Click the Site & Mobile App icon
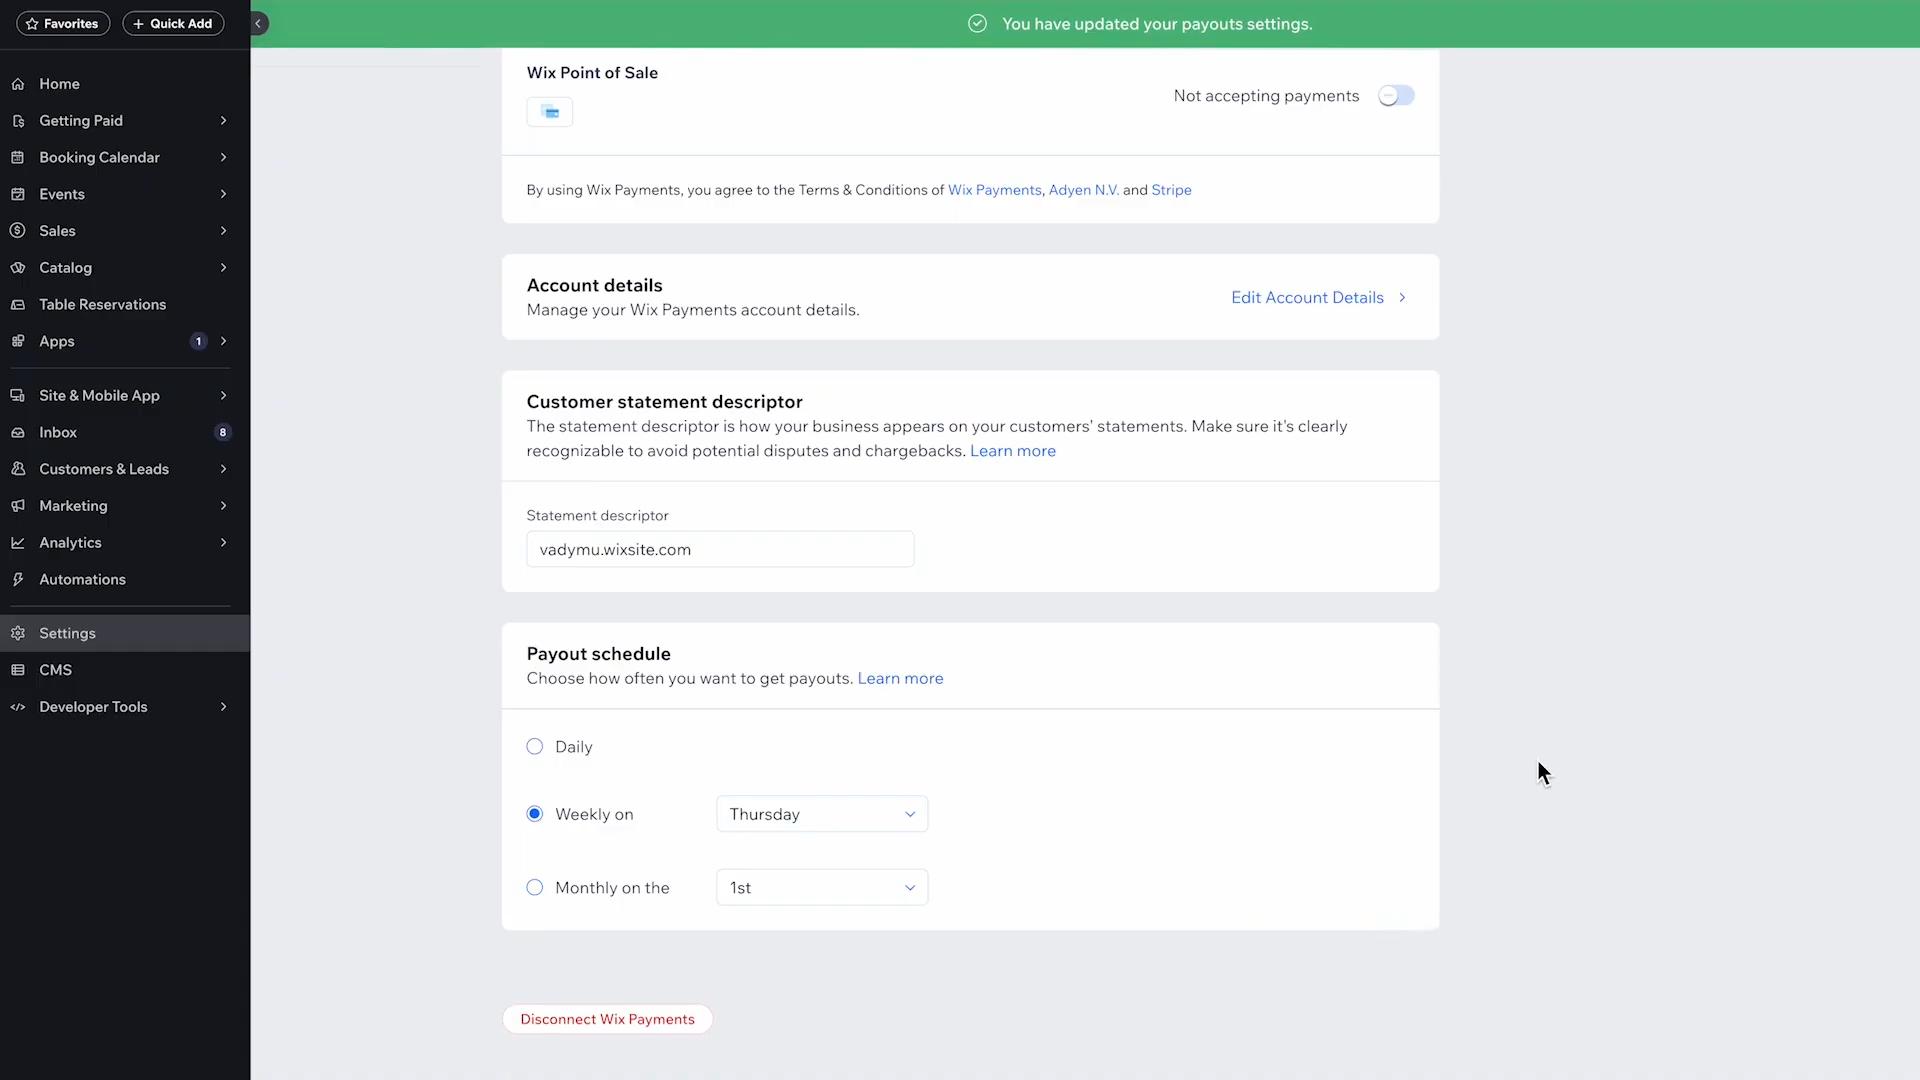1920x1080 pixels. (18, 396)
